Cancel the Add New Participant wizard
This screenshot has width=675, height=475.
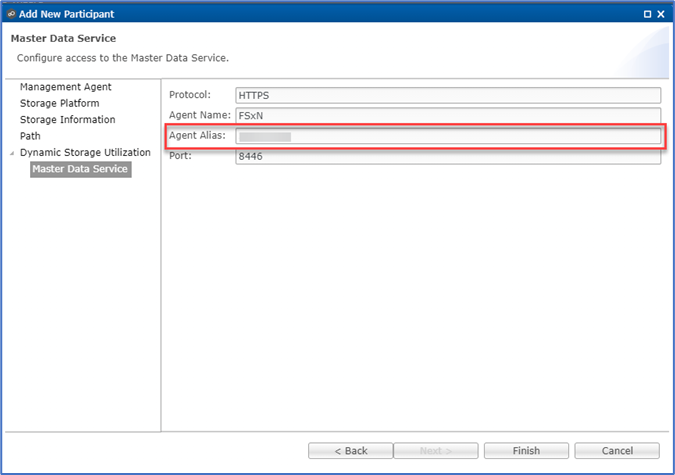tap(617, 451)
